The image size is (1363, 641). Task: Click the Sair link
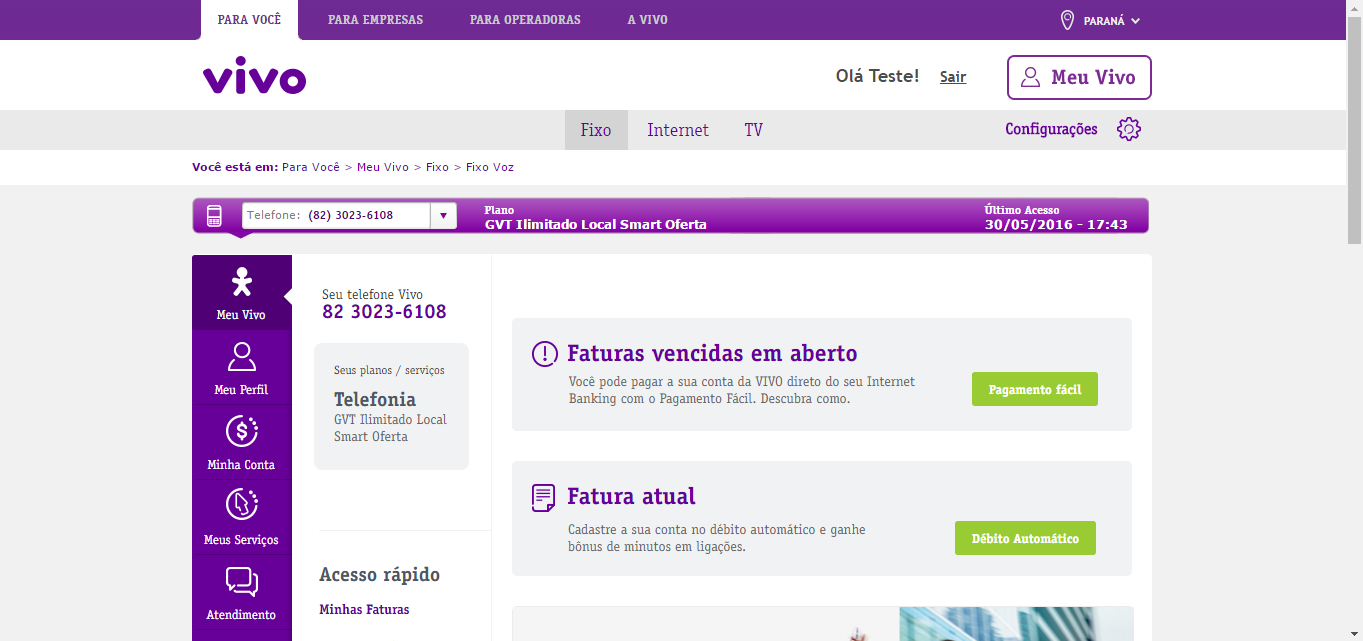(953, 77)
